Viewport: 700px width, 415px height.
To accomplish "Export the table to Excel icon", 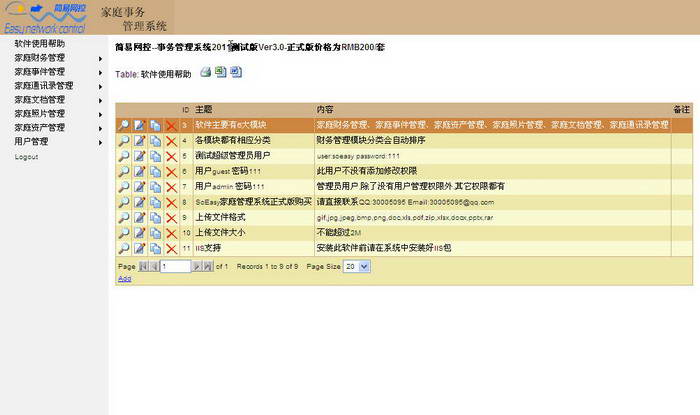I will [221, 72].
